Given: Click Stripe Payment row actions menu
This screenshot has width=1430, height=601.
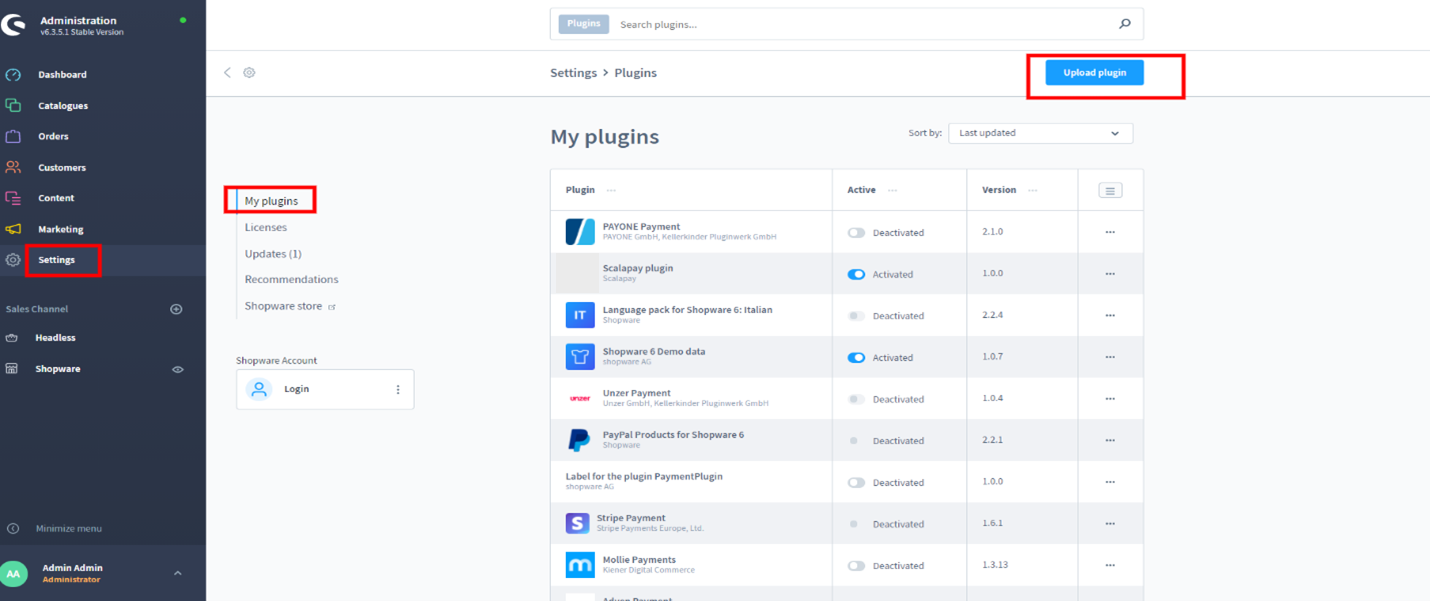Looking at the screenshot, I should coord(1110,524).
